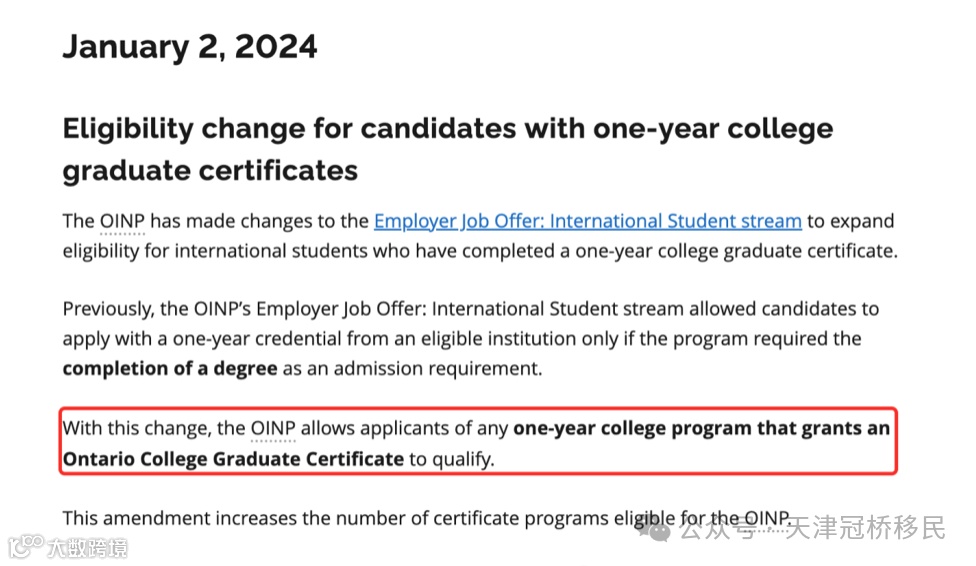Screen dimensions: 976x566
Task: Click the bold "one-year college program that grants an" text
Action: (701, 429)
